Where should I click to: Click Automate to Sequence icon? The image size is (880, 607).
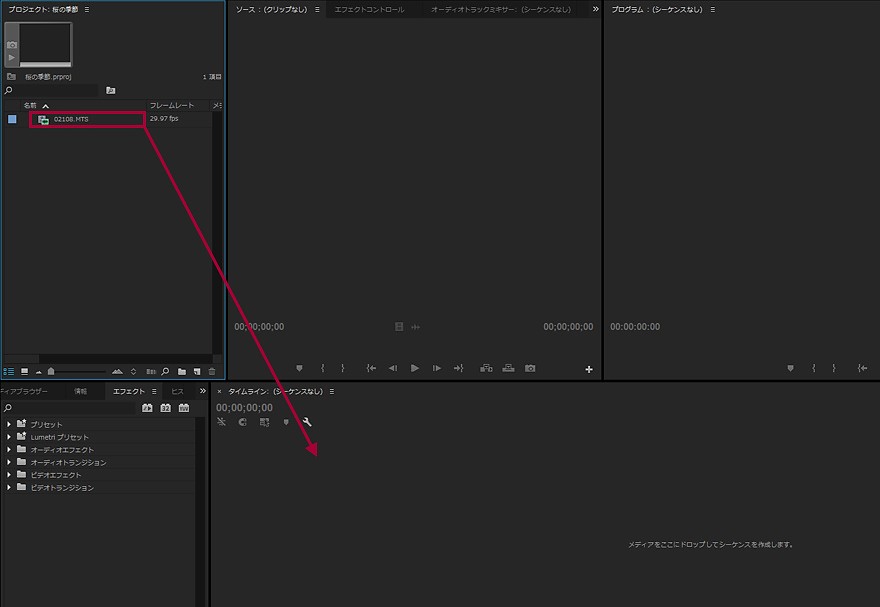click(150, 371)
